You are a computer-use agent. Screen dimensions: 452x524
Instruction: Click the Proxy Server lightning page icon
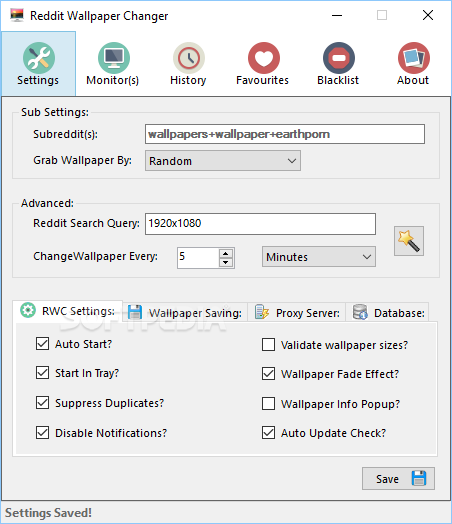[x=262, y=312]
